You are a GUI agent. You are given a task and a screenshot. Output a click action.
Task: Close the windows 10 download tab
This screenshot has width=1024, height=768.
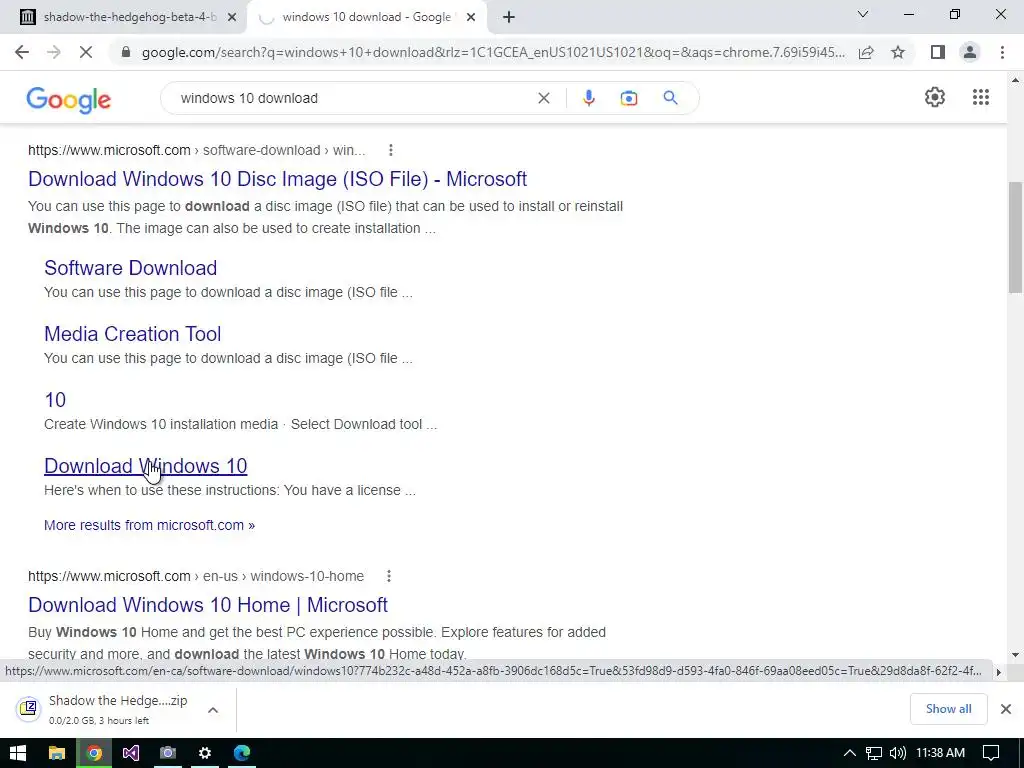470,17
